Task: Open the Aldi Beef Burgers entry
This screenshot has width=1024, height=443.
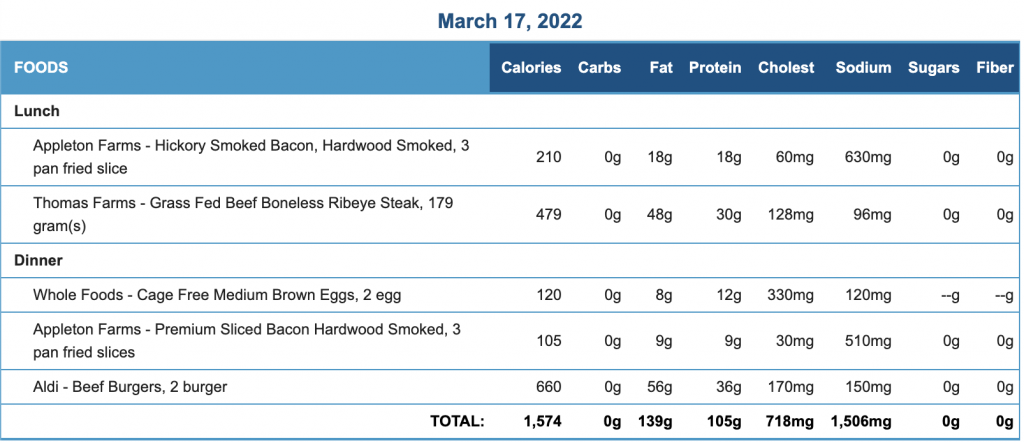Action: coord(131,387)
